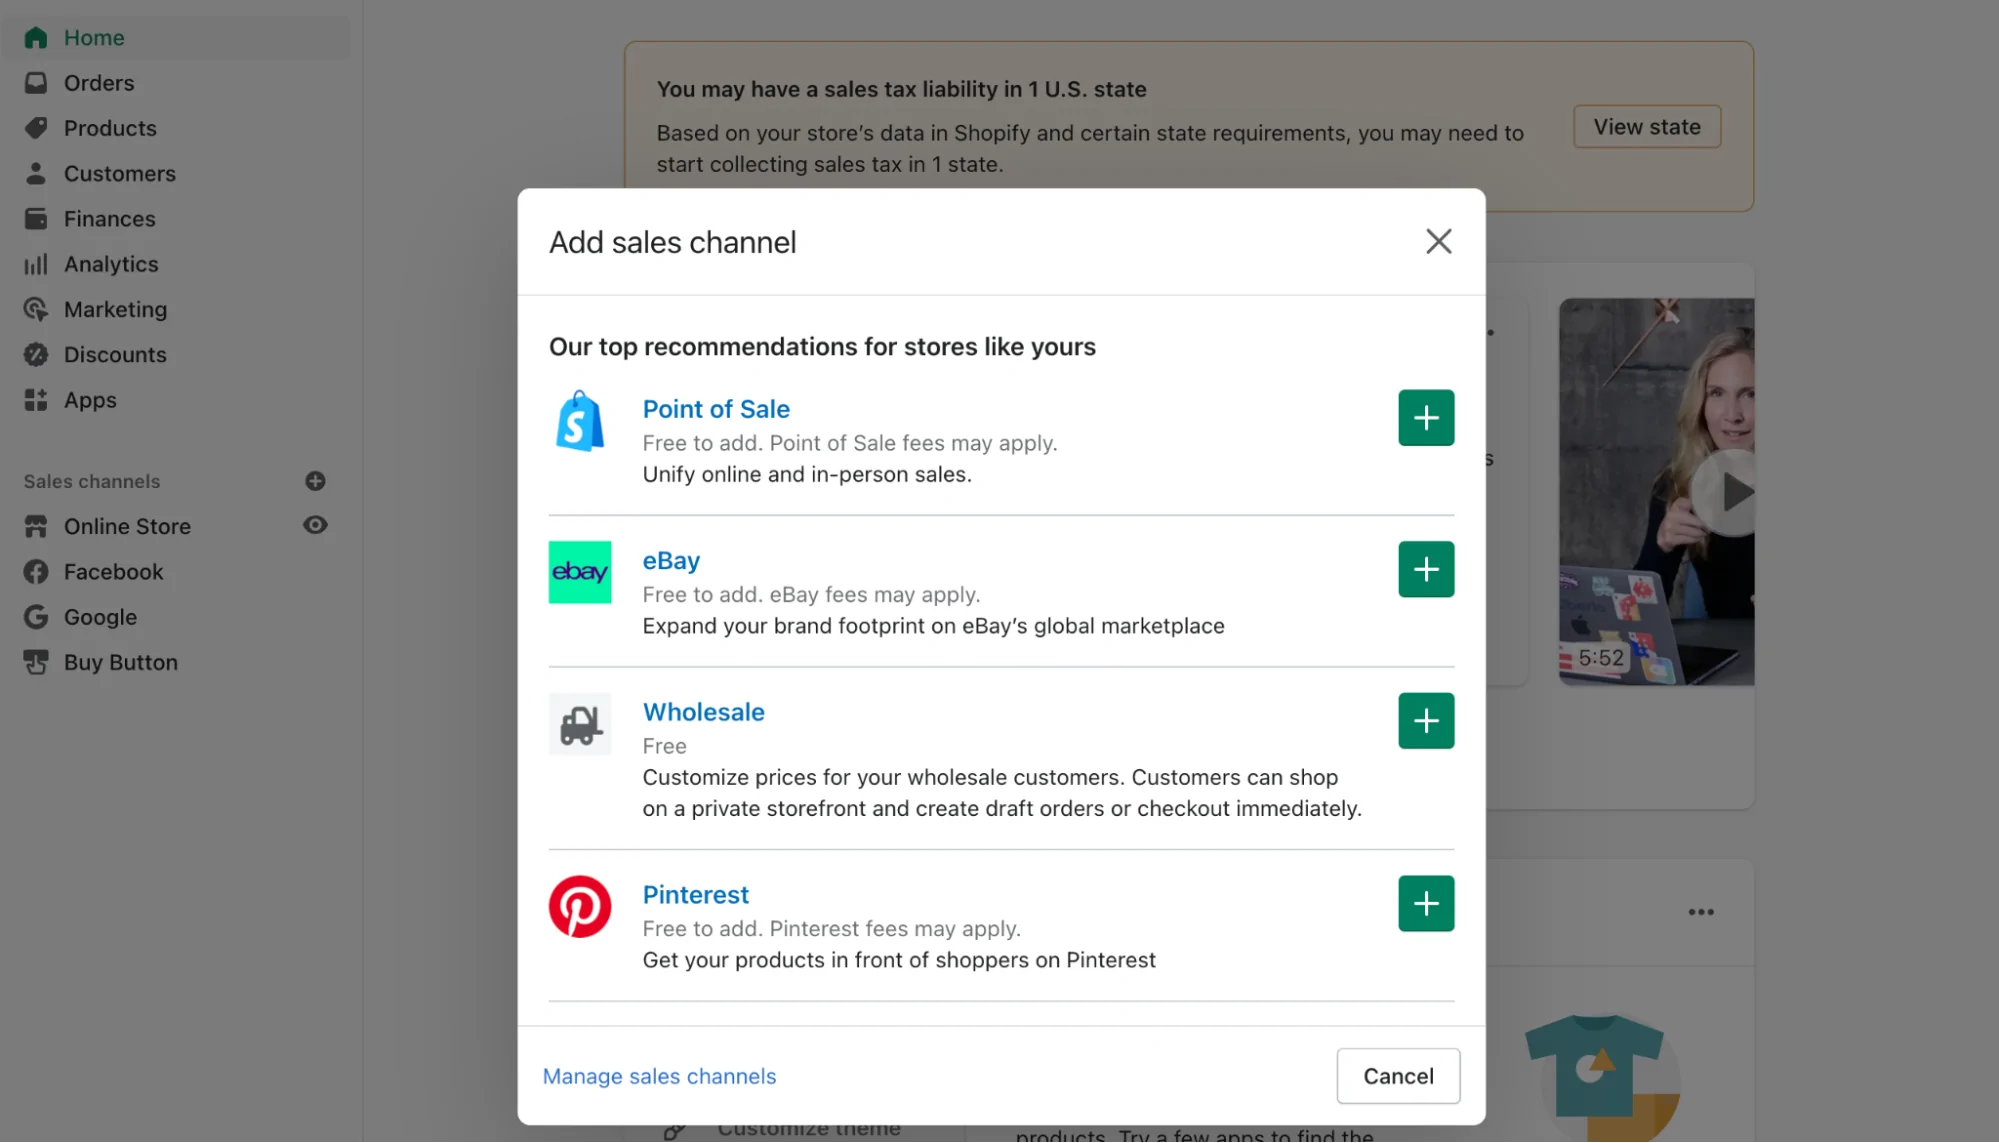
Task: Open Online Store sales channel
Action: point(127,526)
